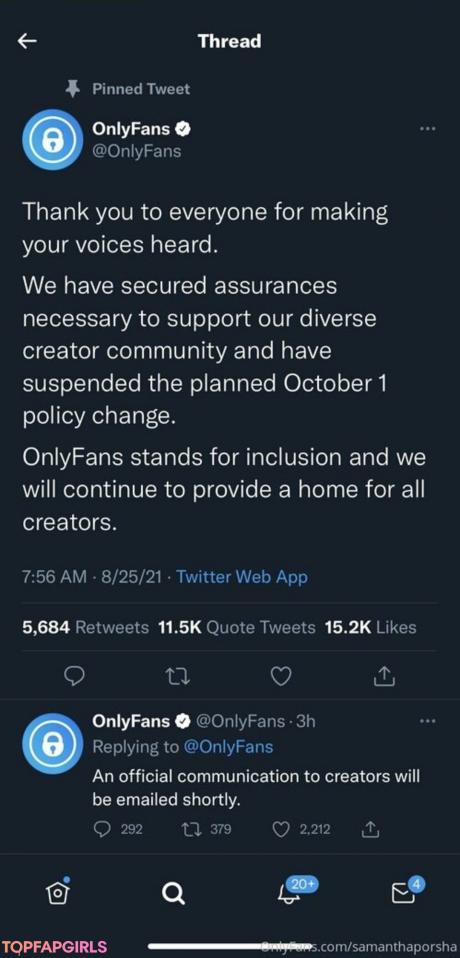Viewport: 460px width, 958px height.
Task: Like the main tweet with the heart icon
Action: 282,676
